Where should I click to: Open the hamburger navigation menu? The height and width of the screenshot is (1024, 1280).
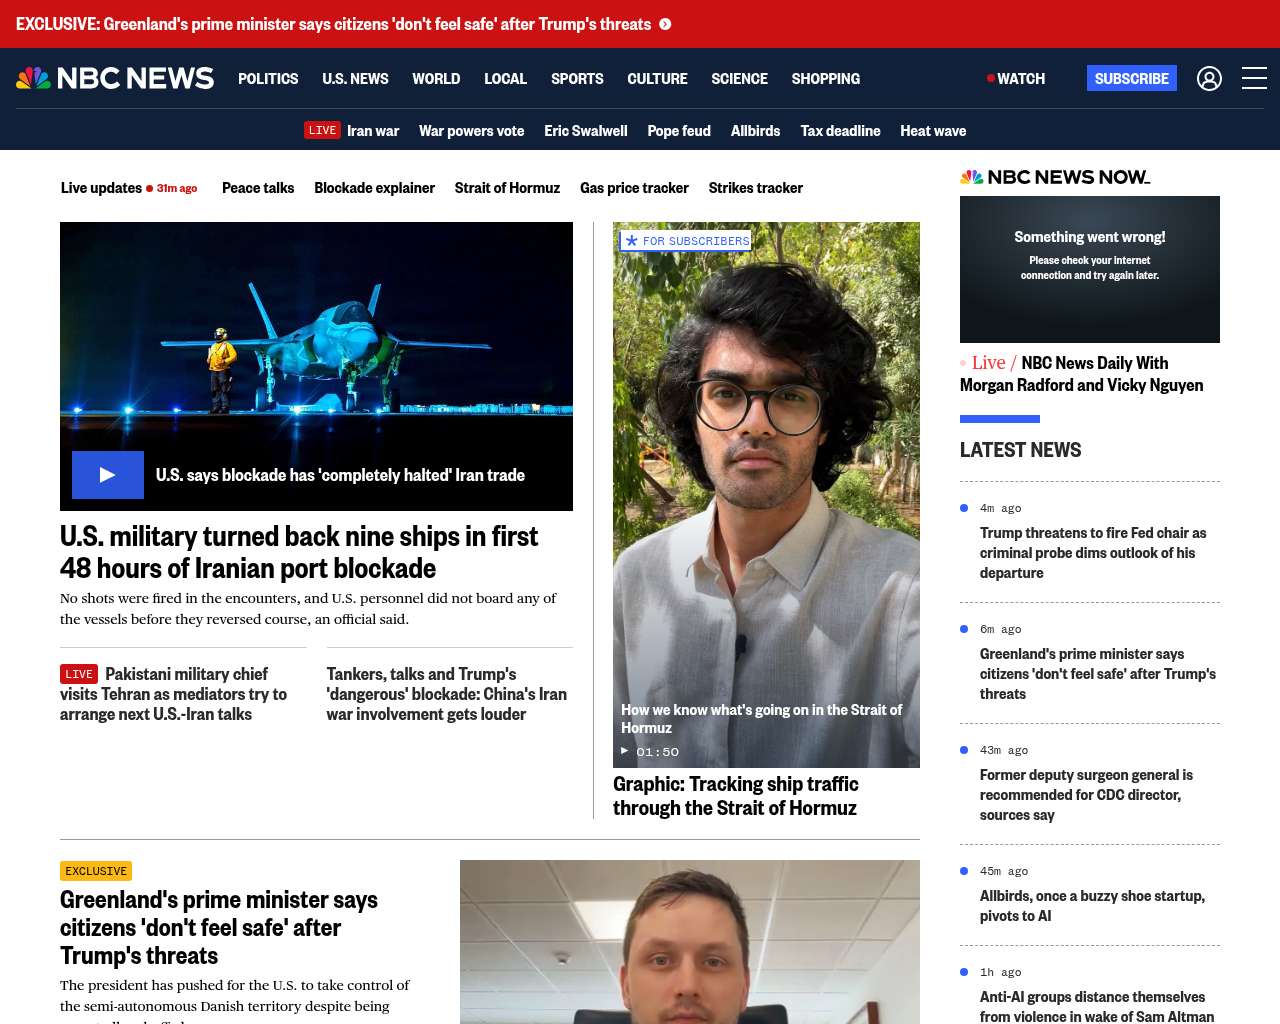tap(1254, 78)
